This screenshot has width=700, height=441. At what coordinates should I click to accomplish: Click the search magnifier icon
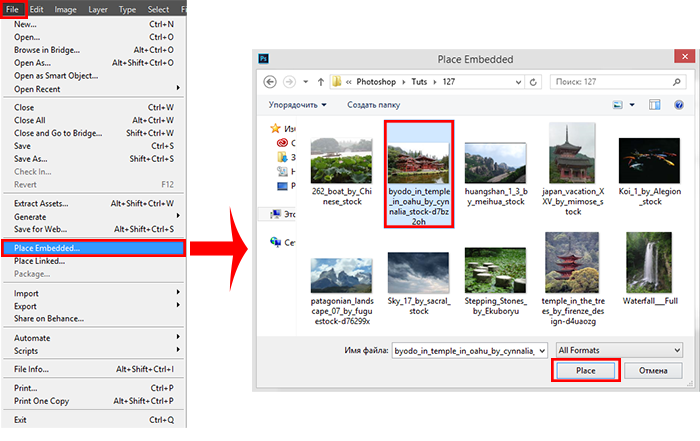(677, 82)
